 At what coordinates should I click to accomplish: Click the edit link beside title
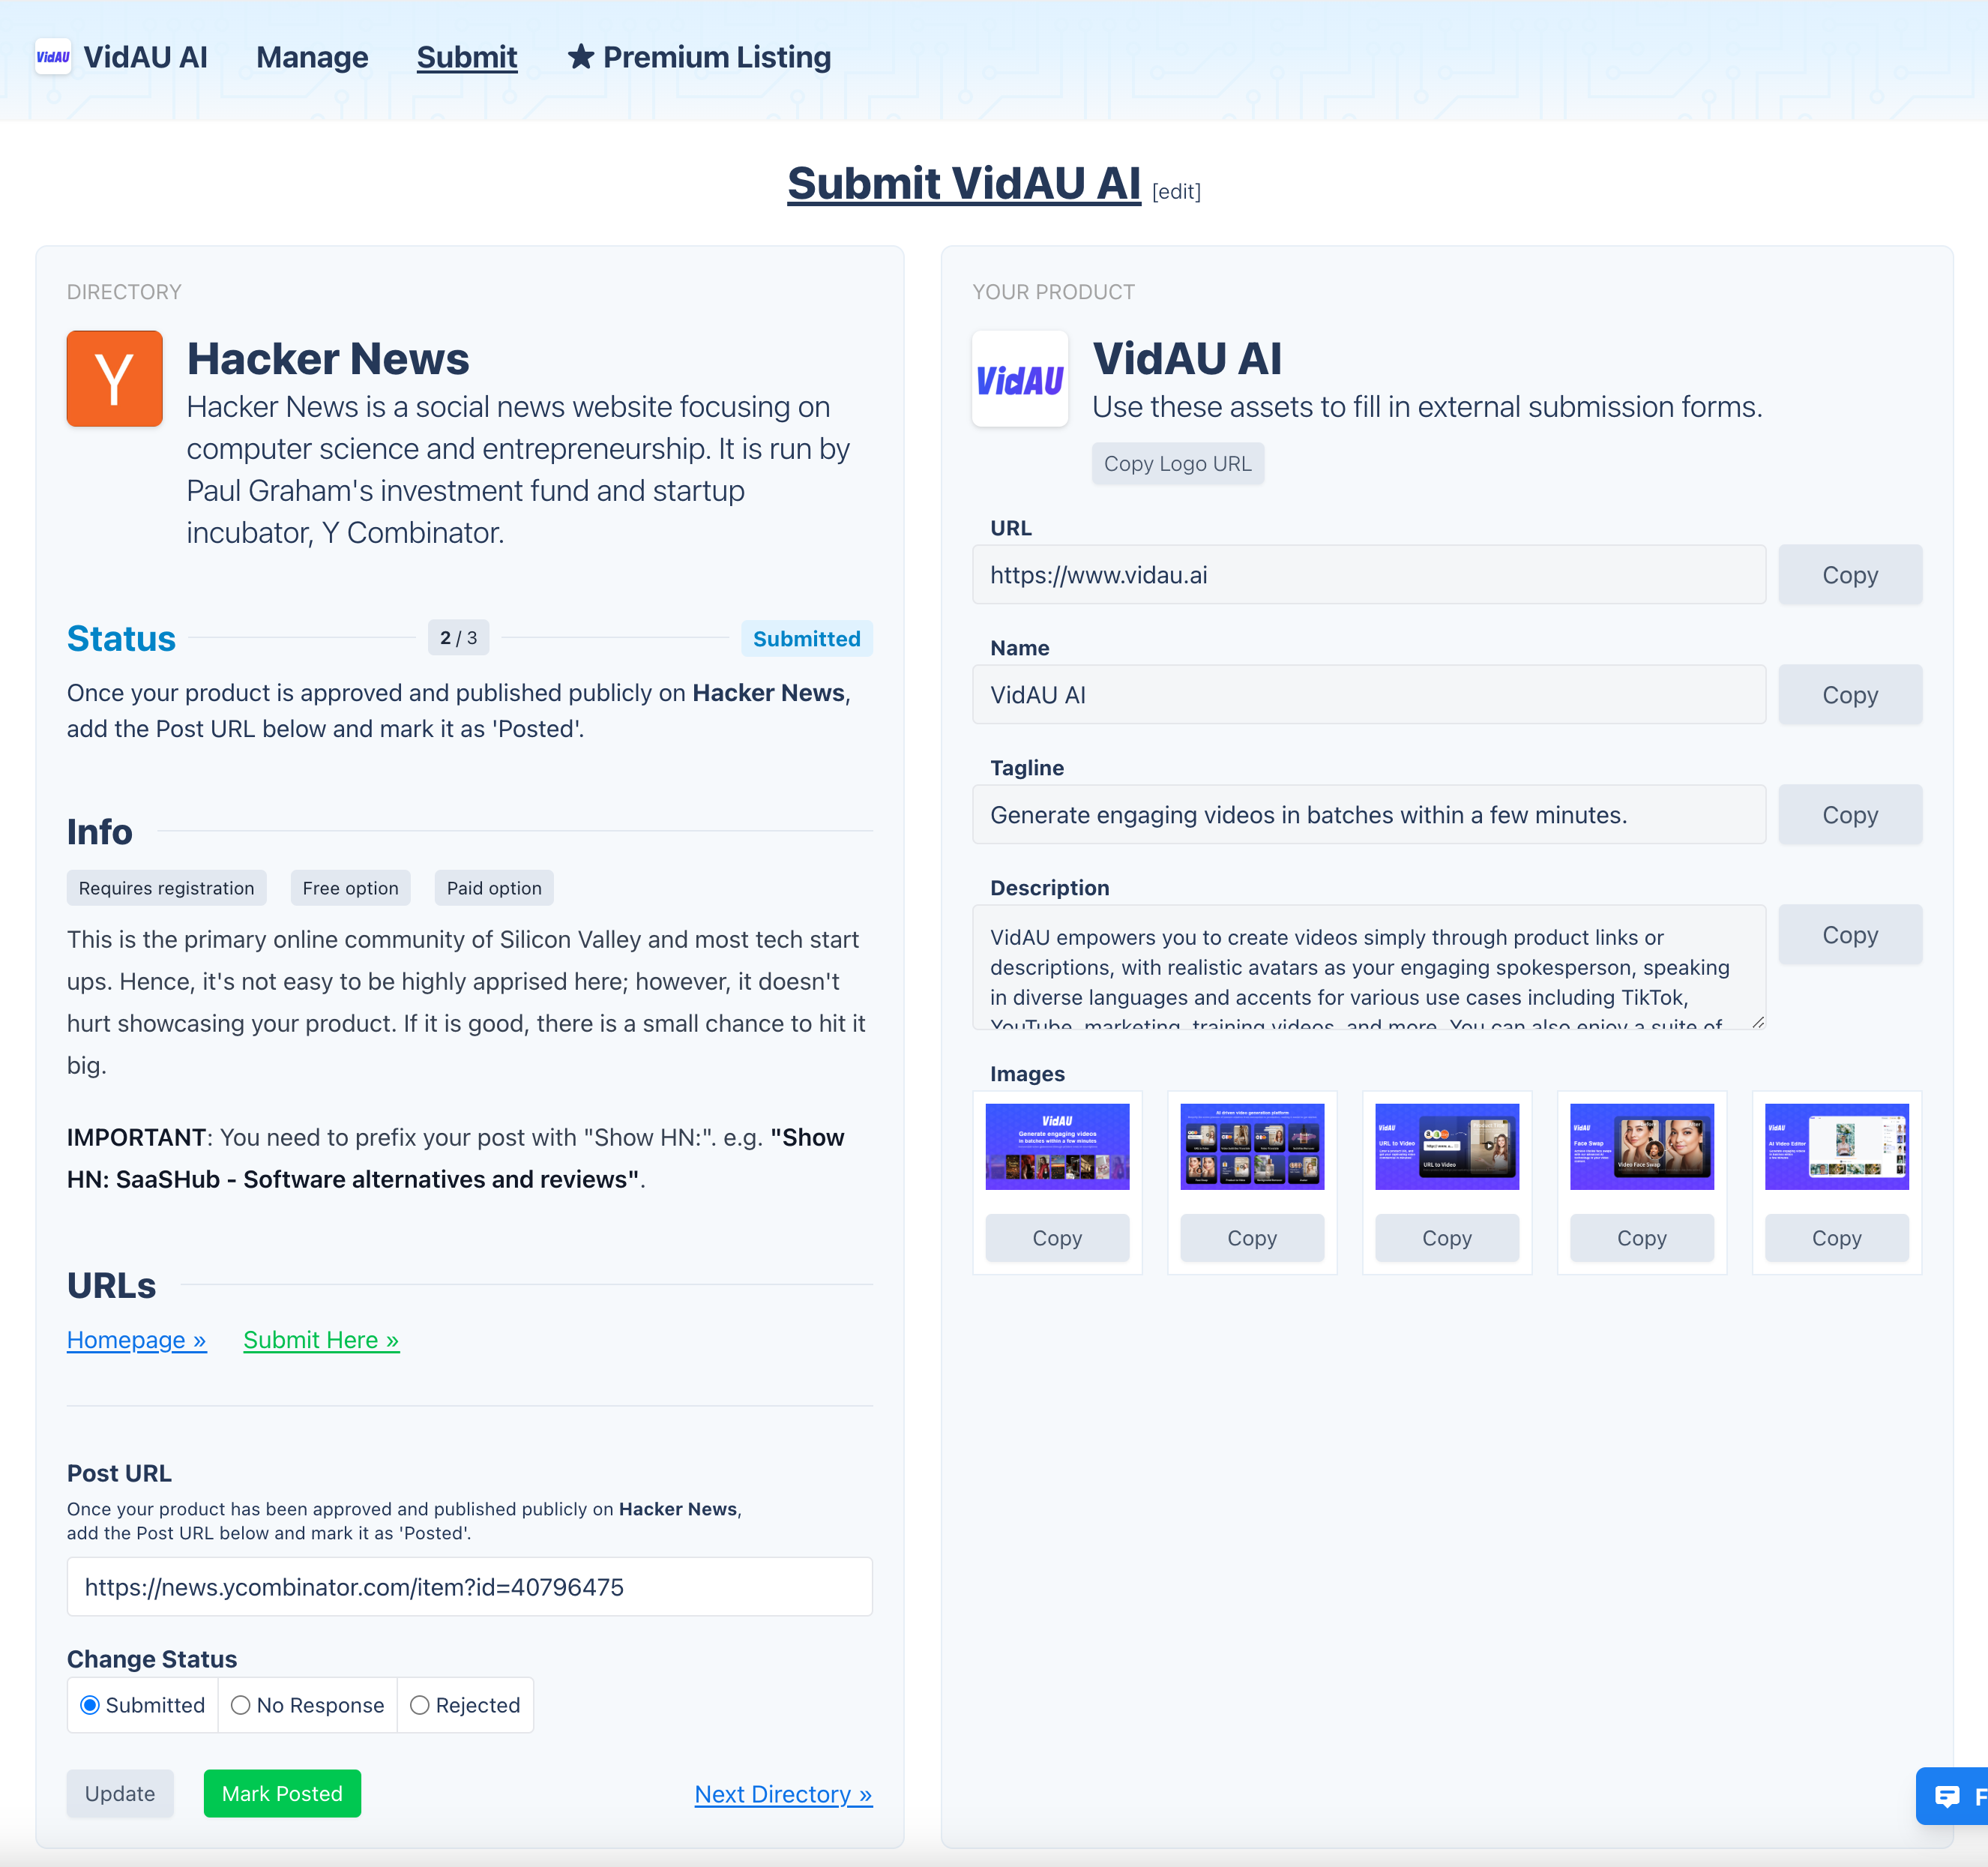point(1176,191)
